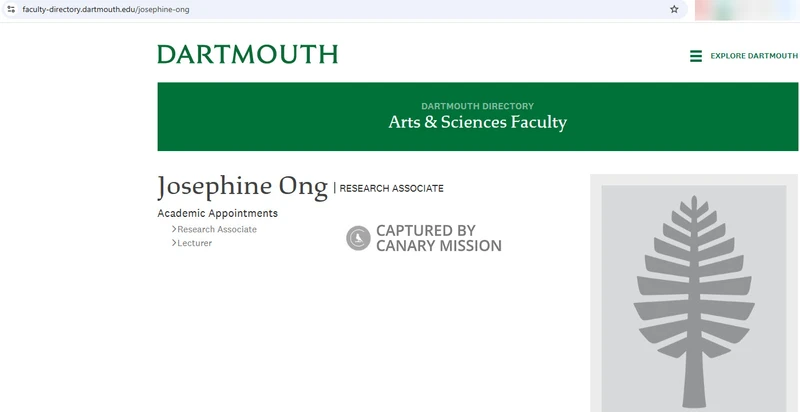
Task: Click the Canary Mission bird logo icon
Action: pos(358,238)
